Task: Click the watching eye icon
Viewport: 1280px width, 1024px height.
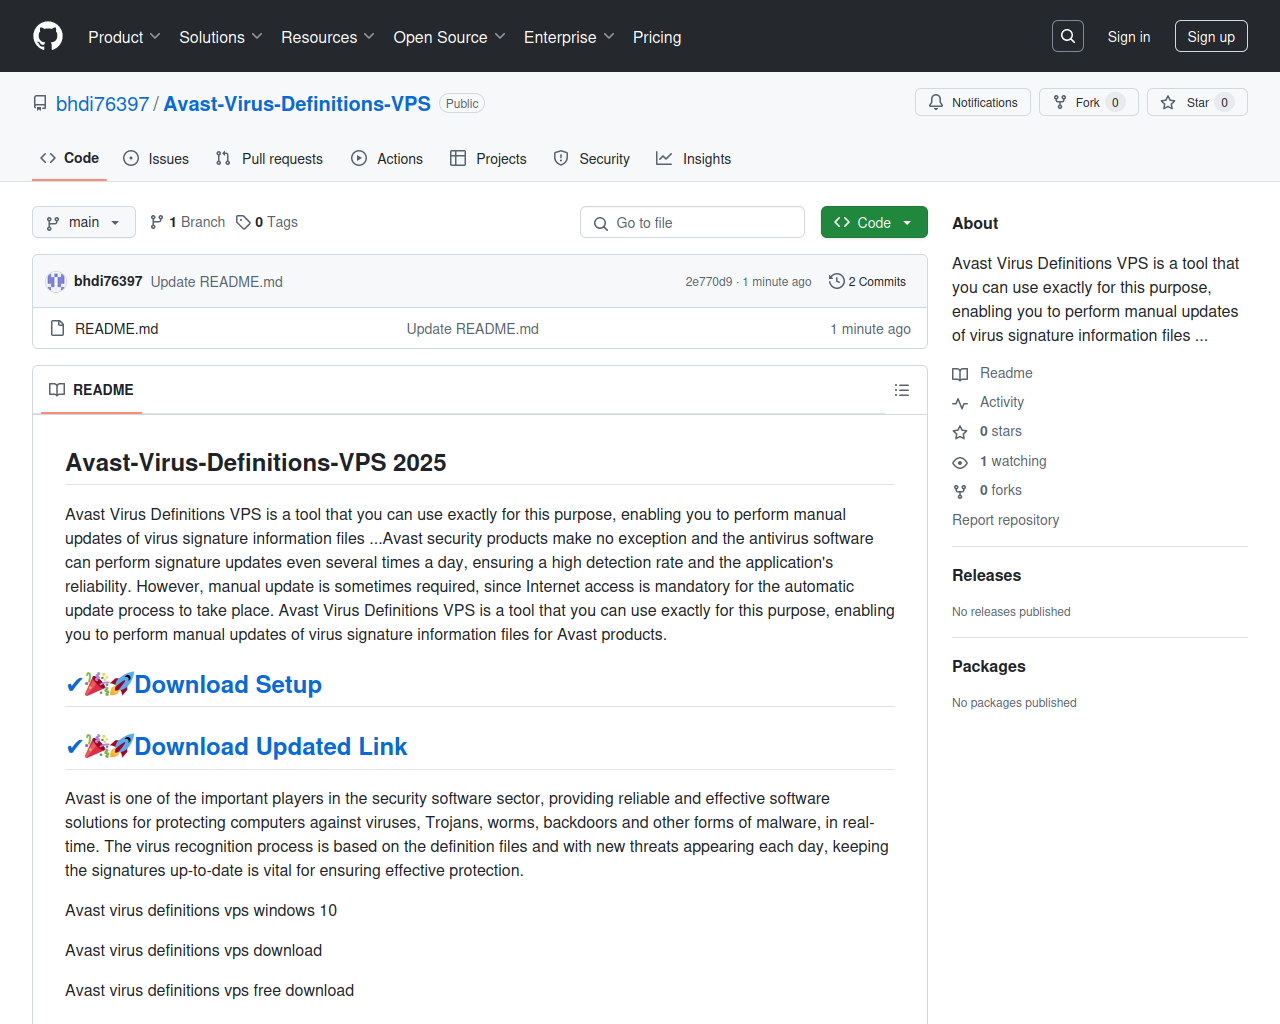Action: [x=960, y=462]
